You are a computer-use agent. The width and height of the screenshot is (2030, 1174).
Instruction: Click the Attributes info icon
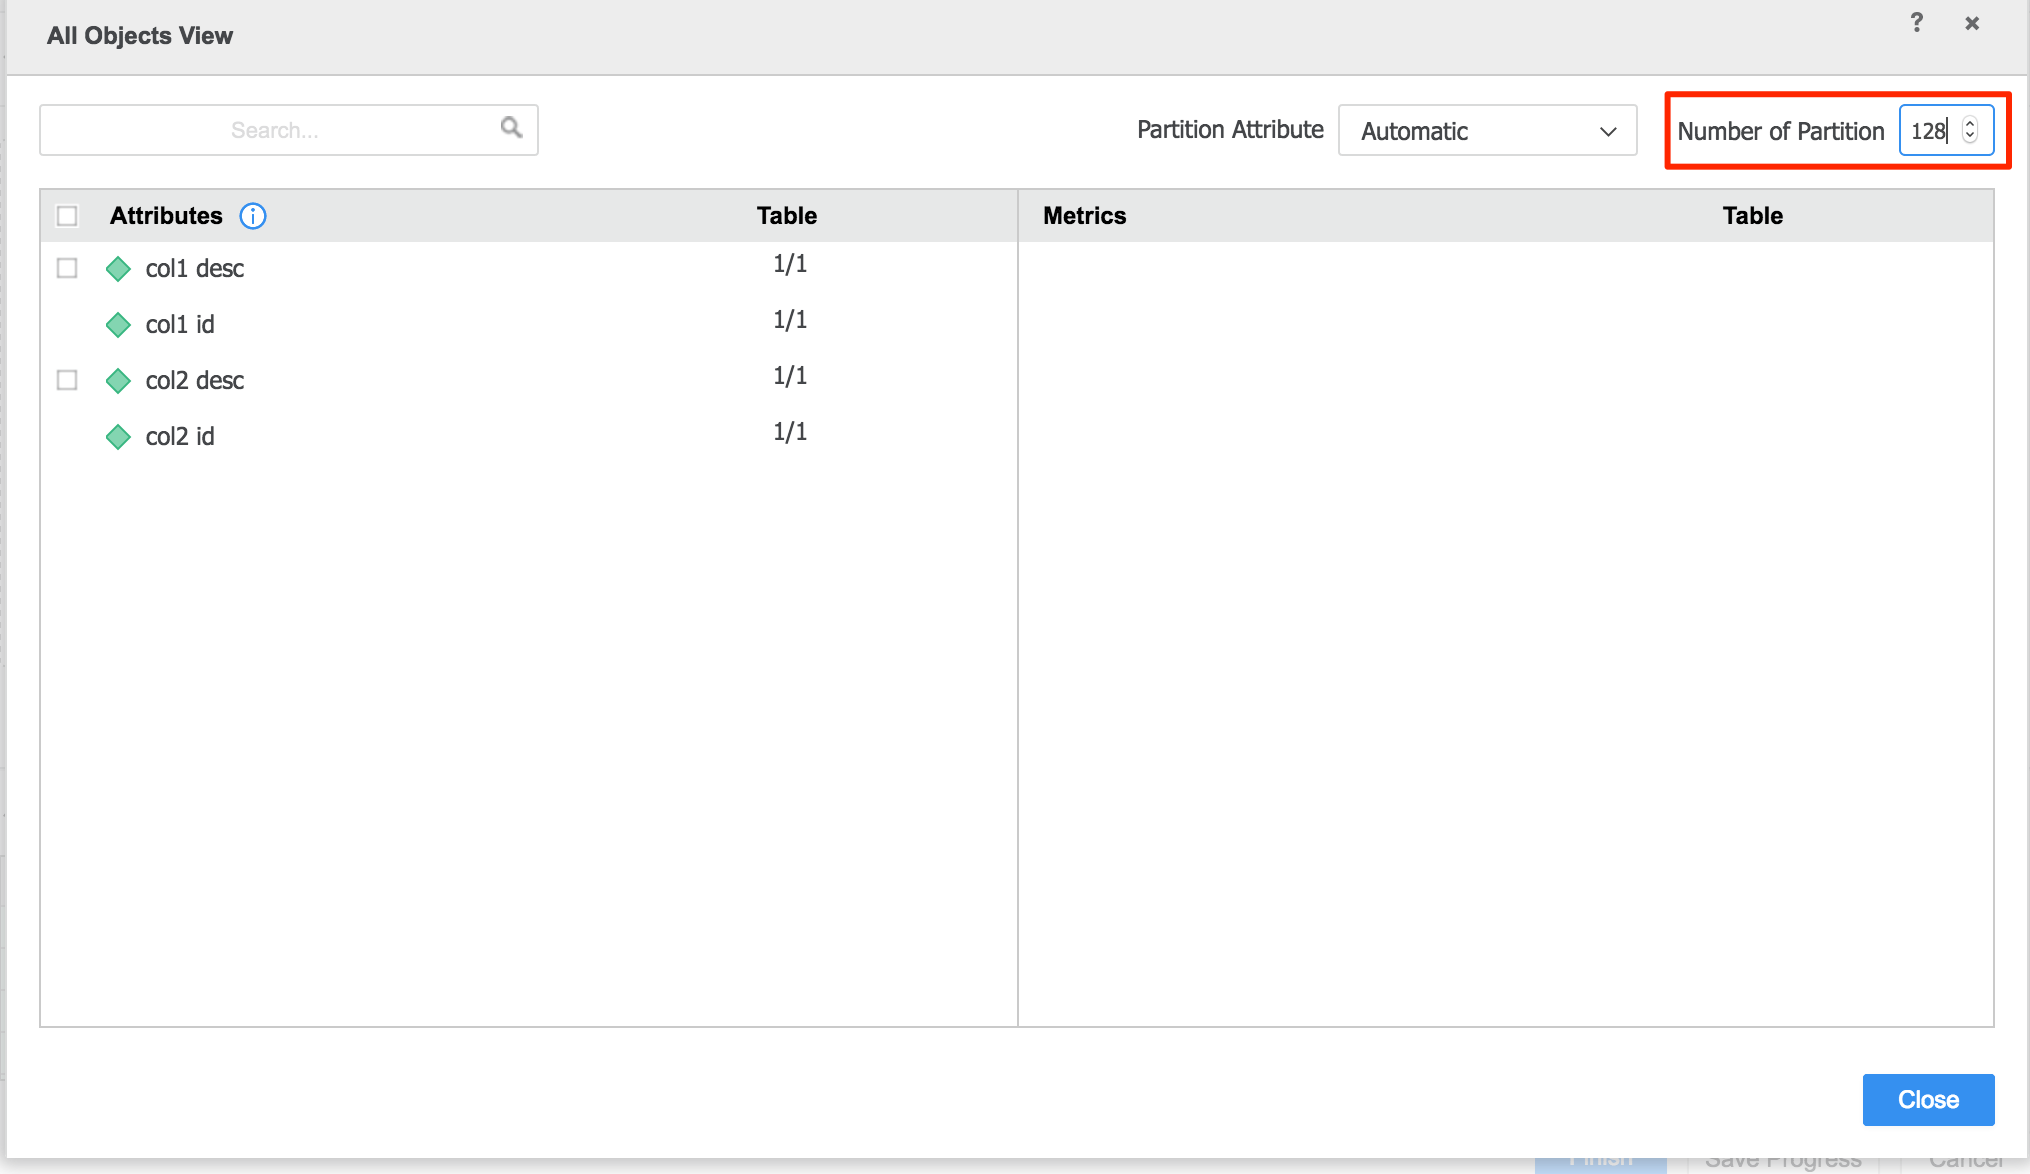tap(253, 216)
